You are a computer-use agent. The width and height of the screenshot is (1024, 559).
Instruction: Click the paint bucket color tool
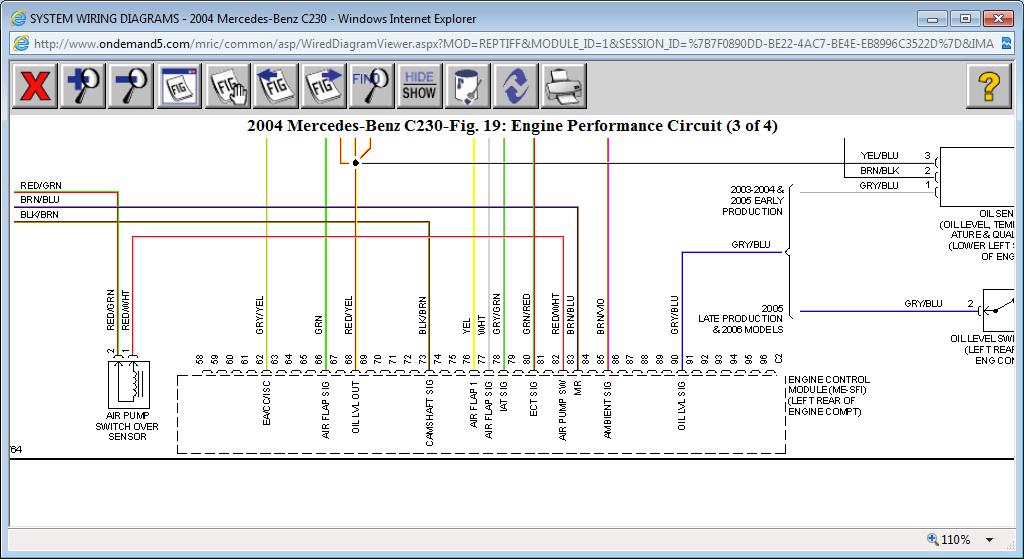[467, 86]
